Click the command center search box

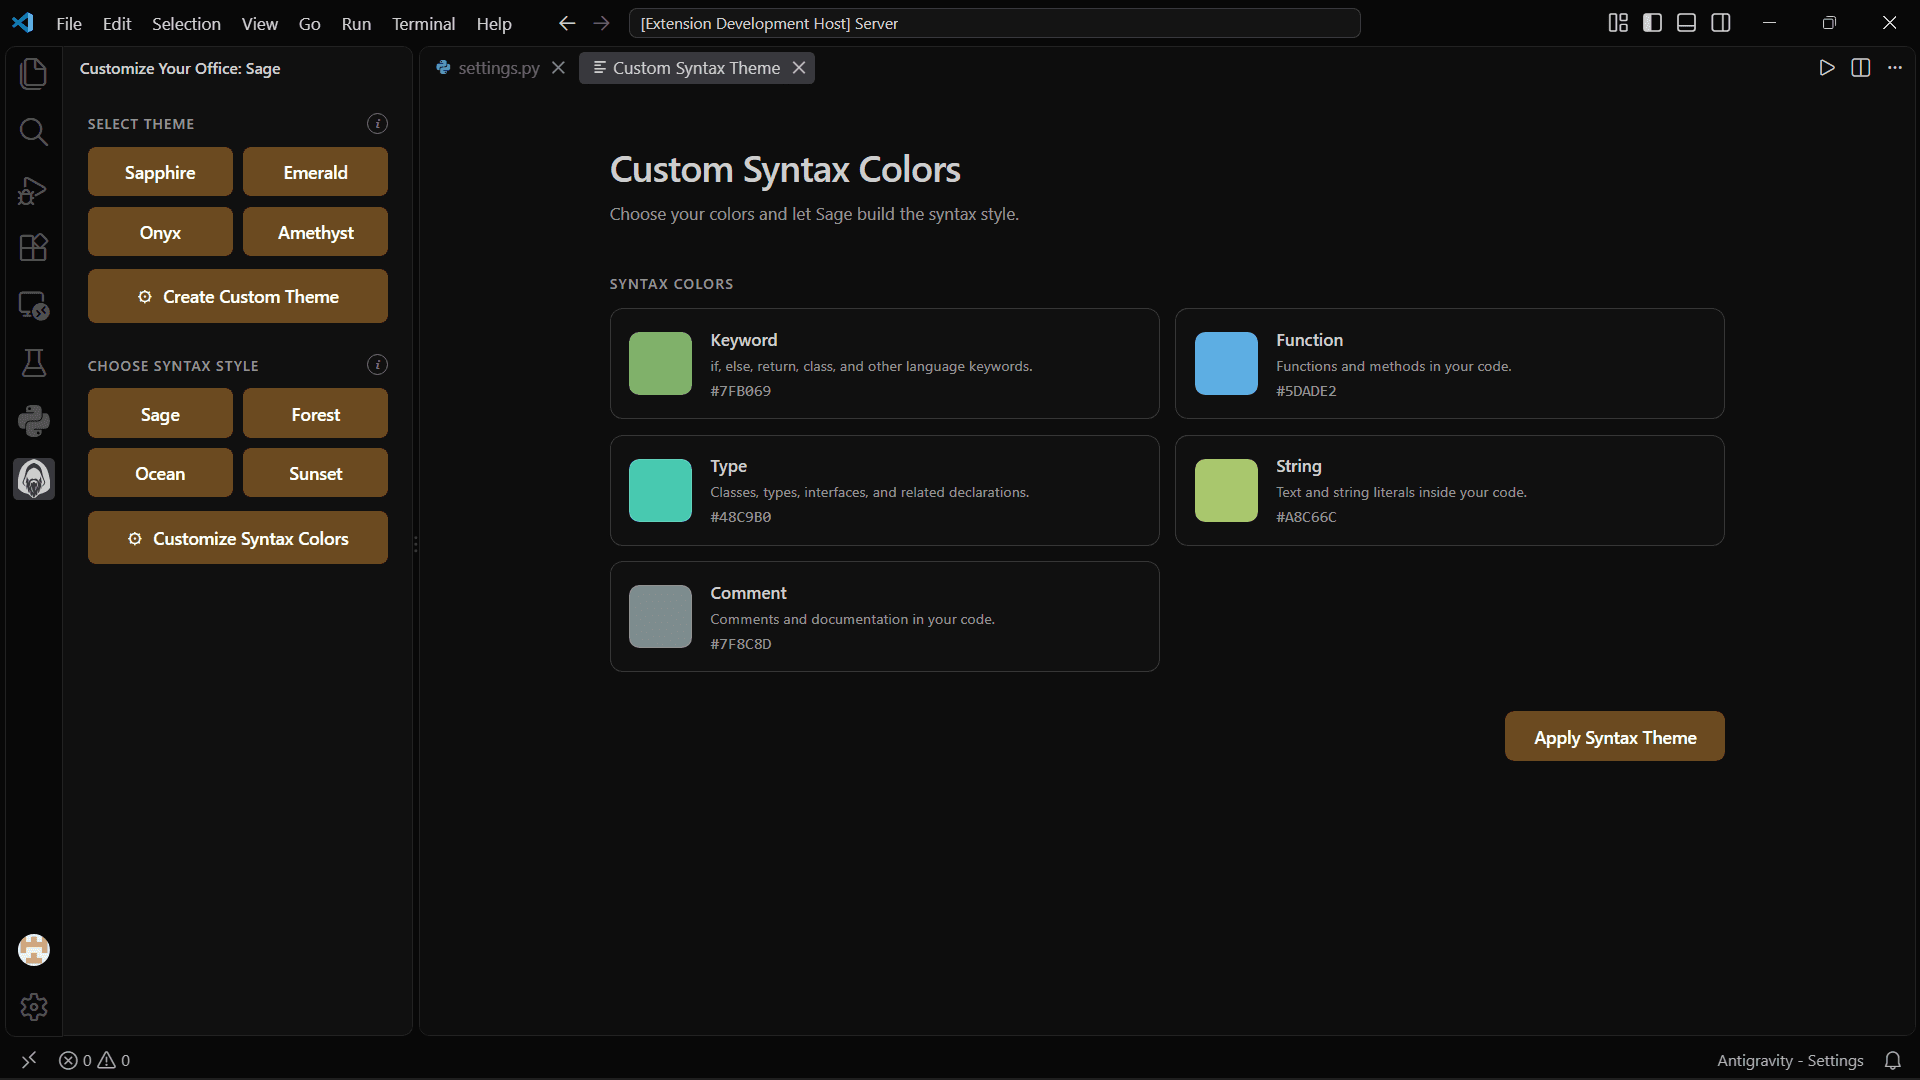coord(994,23)
